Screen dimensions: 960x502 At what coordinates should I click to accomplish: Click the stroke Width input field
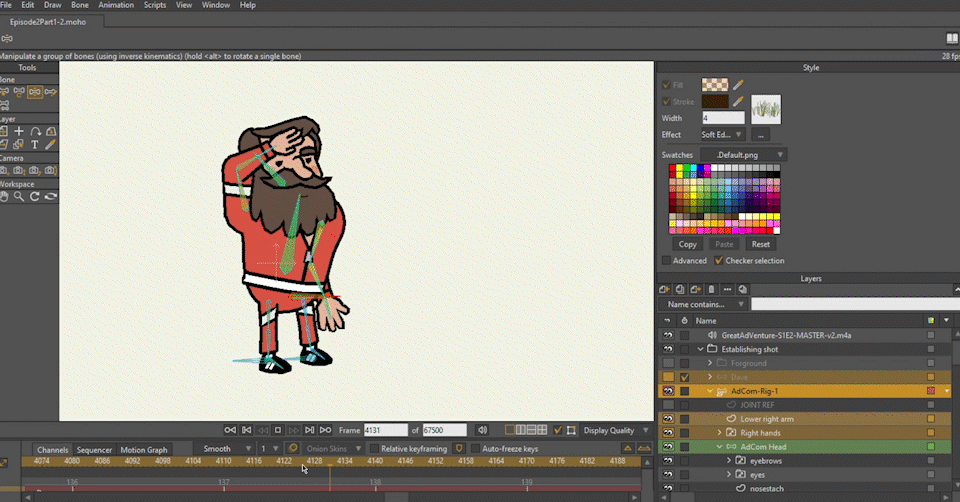(723, 118)
